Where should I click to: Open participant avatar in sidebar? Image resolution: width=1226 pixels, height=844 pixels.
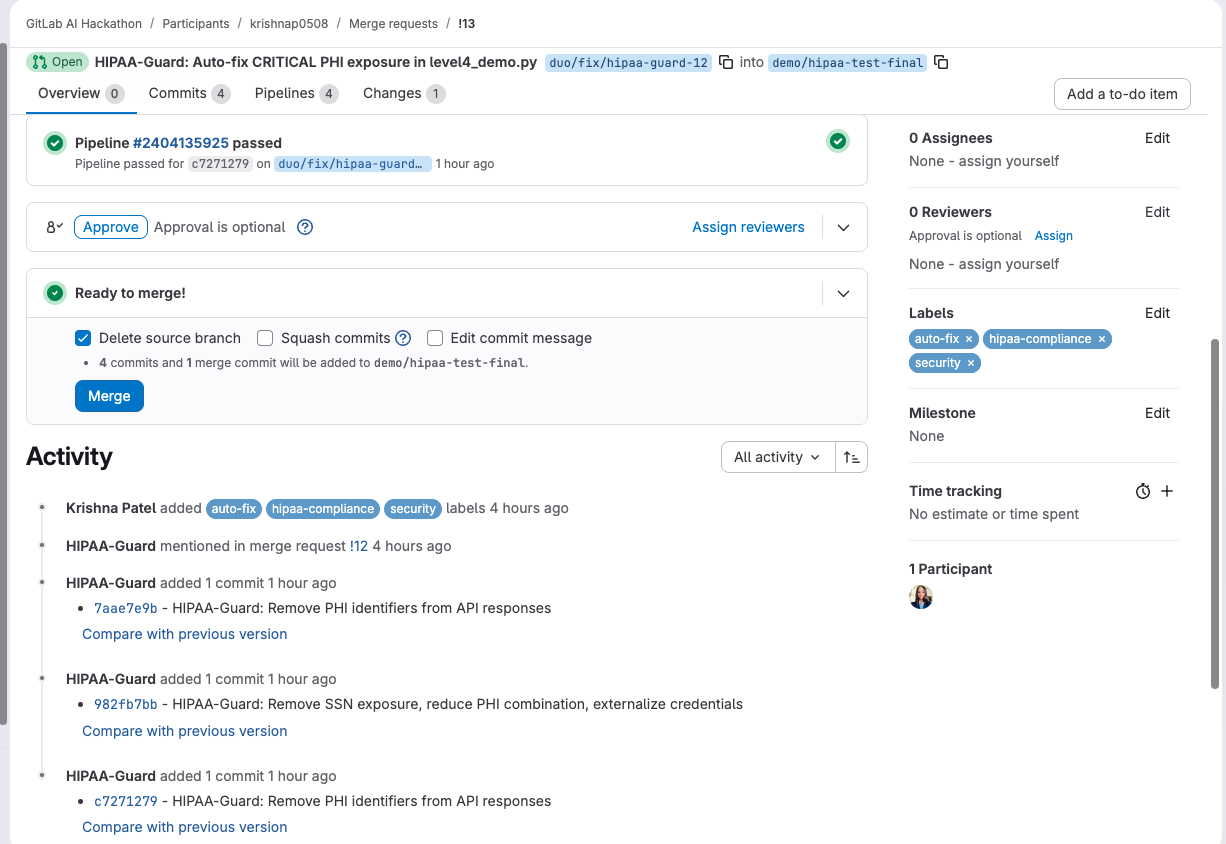(921, 597)
